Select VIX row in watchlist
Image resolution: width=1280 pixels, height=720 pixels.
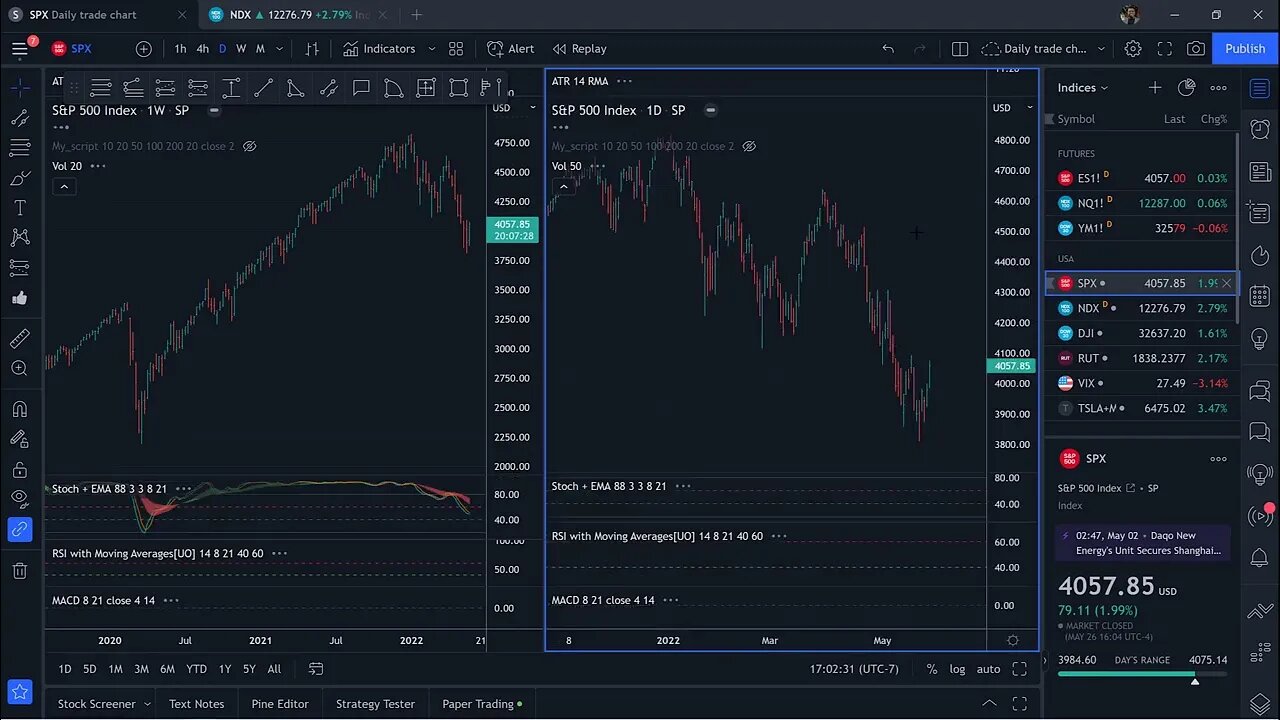click(x=1142, y=383)
